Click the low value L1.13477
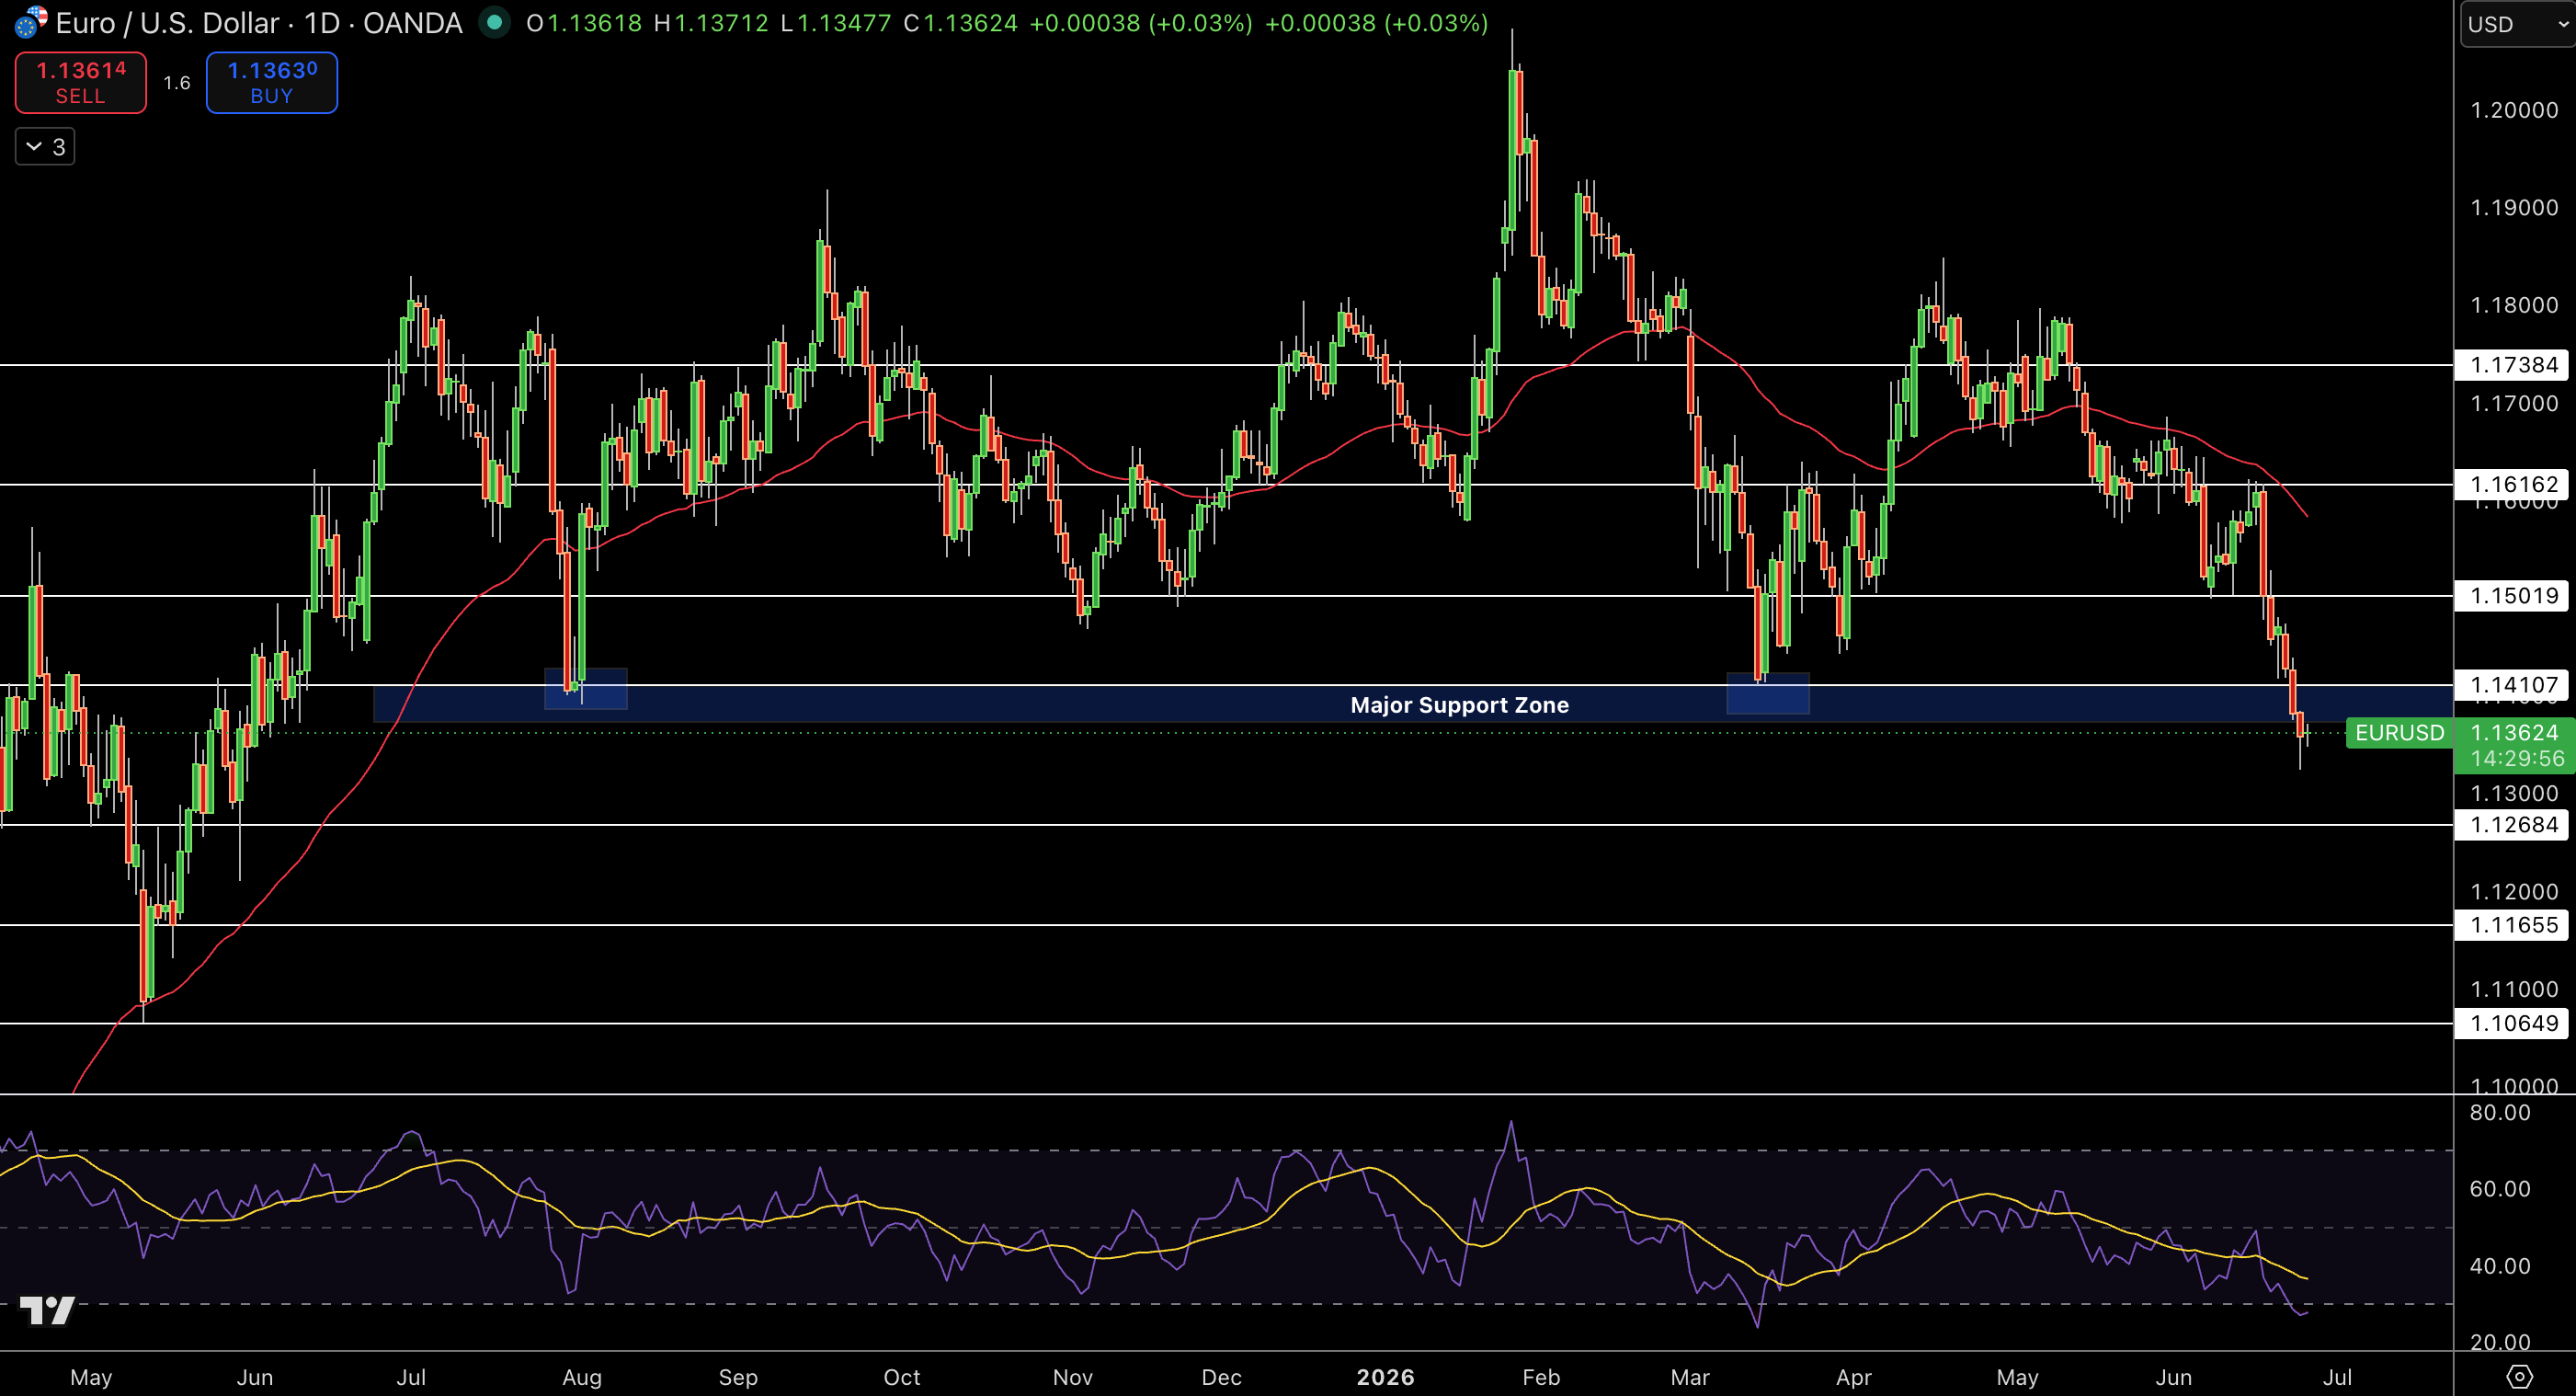The image size is (2576, 1396). 836,23
